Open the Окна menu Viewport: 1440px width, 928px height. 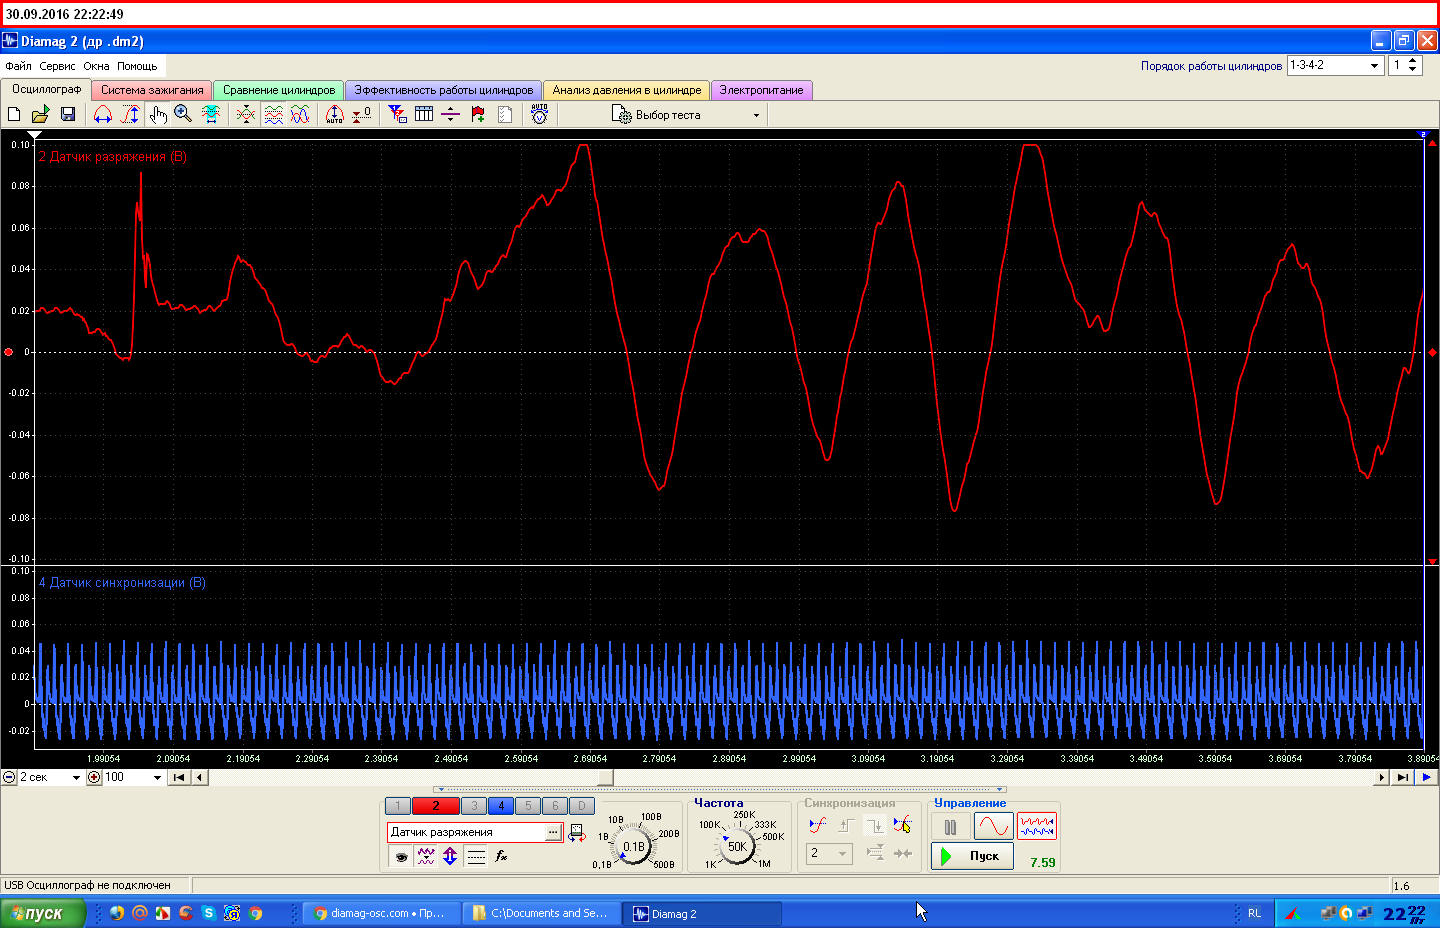(97, 66)
